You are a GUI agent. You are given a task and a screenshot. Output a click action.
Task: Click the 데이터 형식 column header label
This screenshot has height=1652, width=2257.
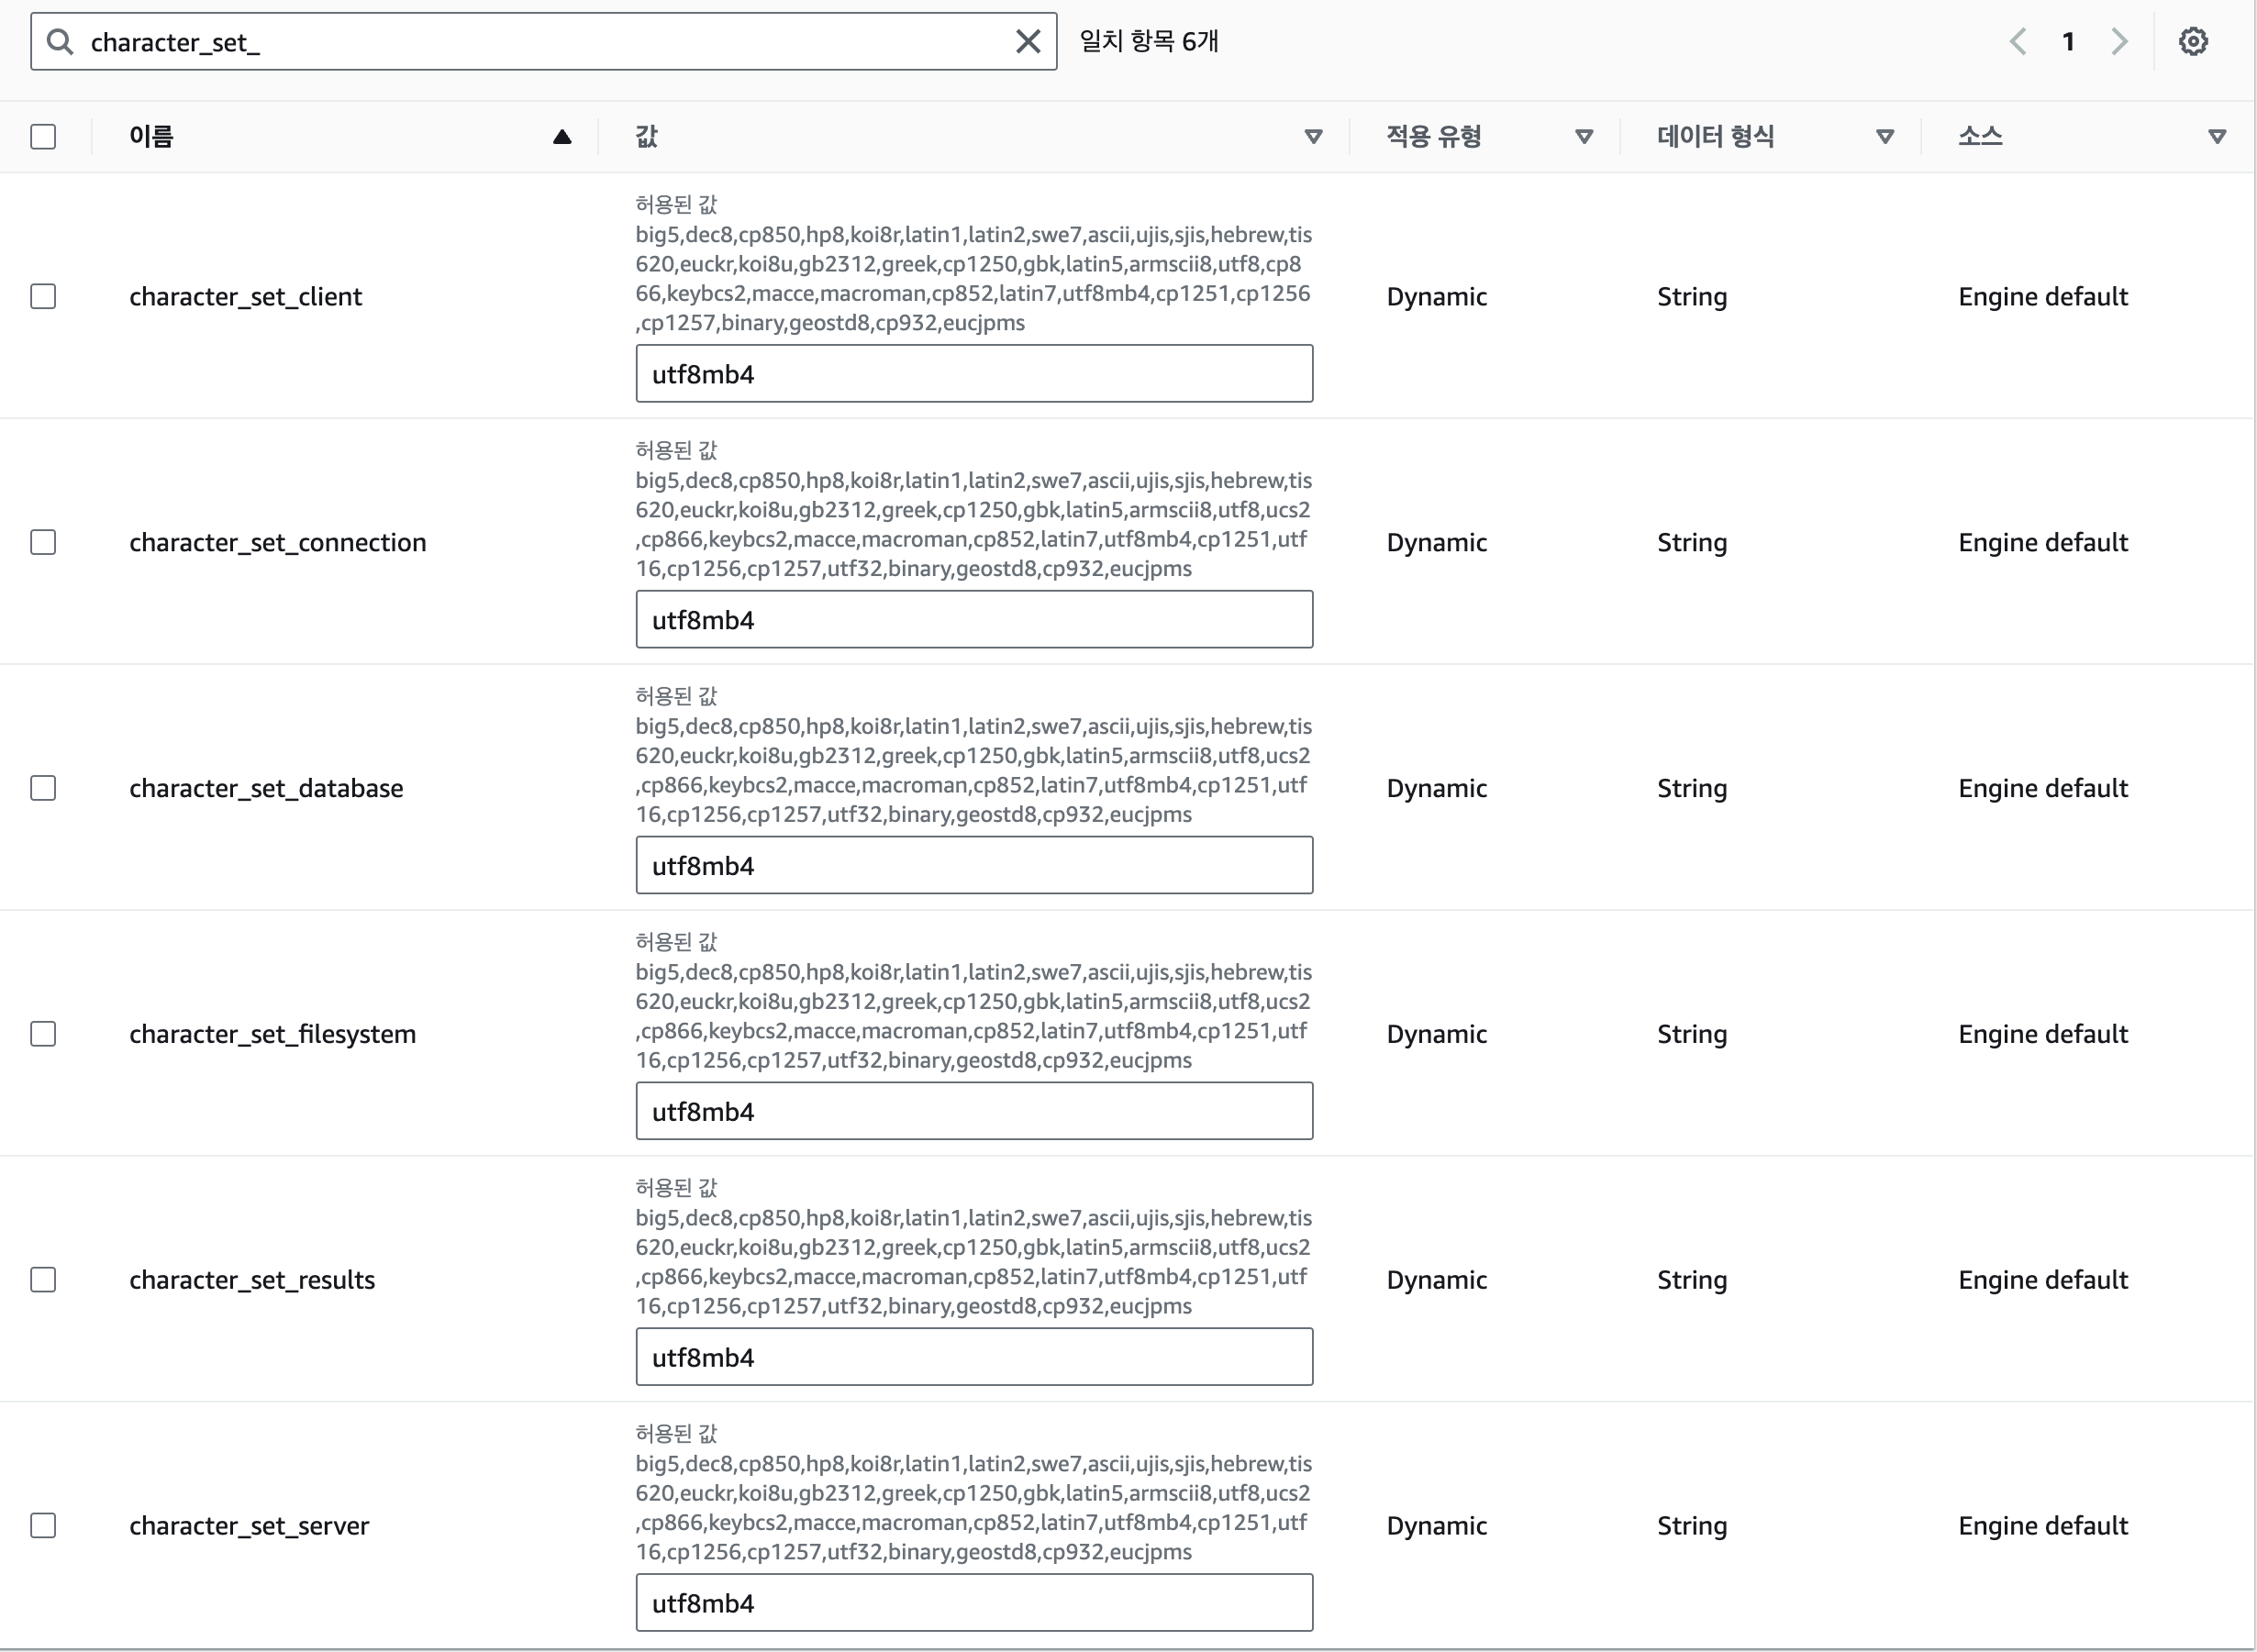point(1714,137)
